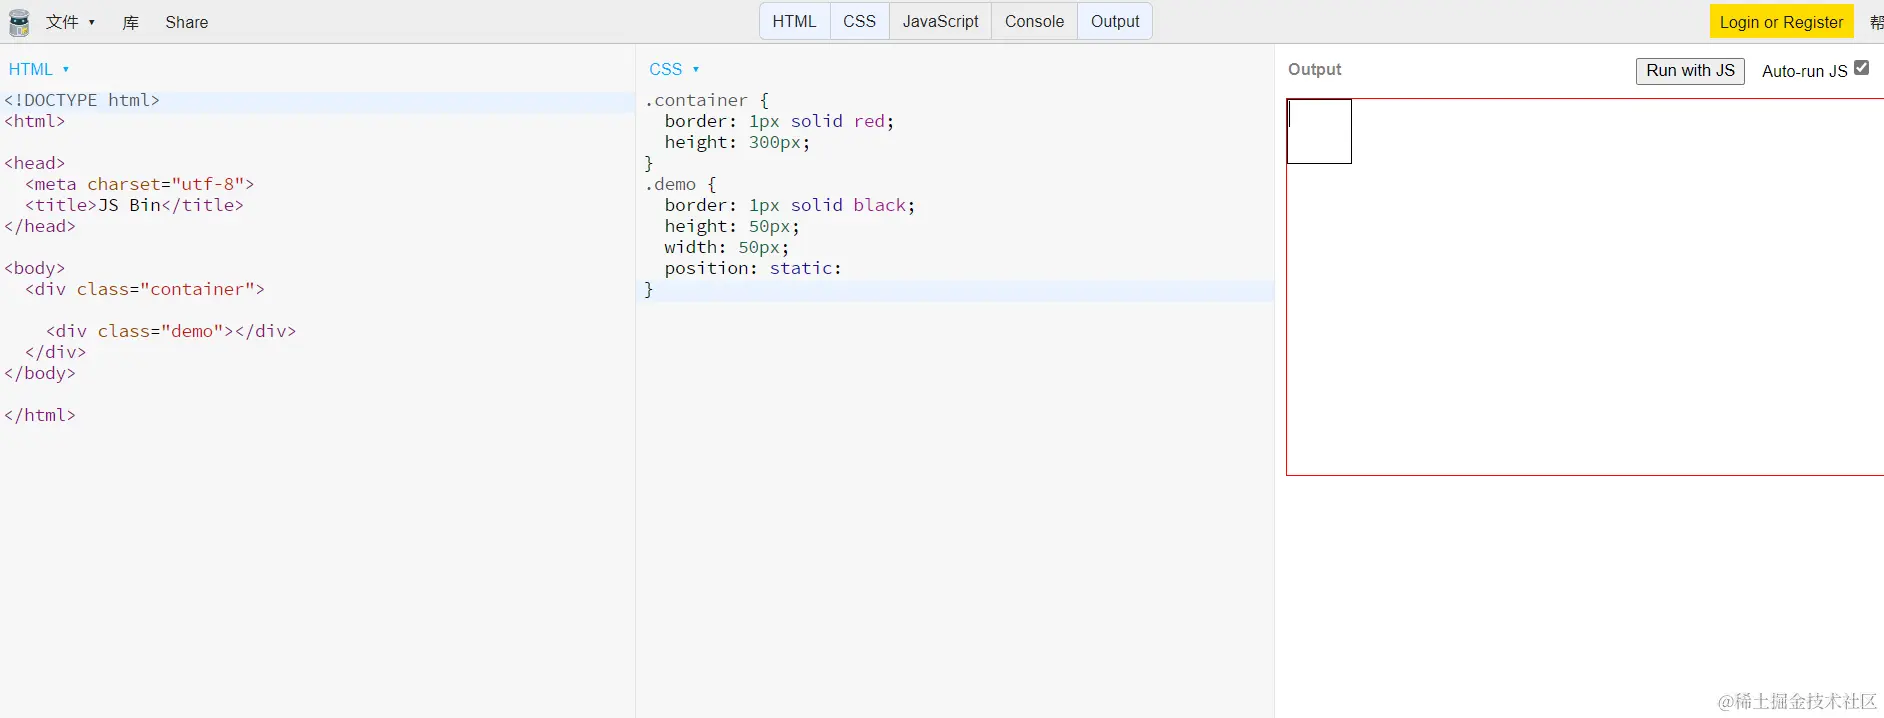
Task: Click the black demo box in output
Action: 1319,131
